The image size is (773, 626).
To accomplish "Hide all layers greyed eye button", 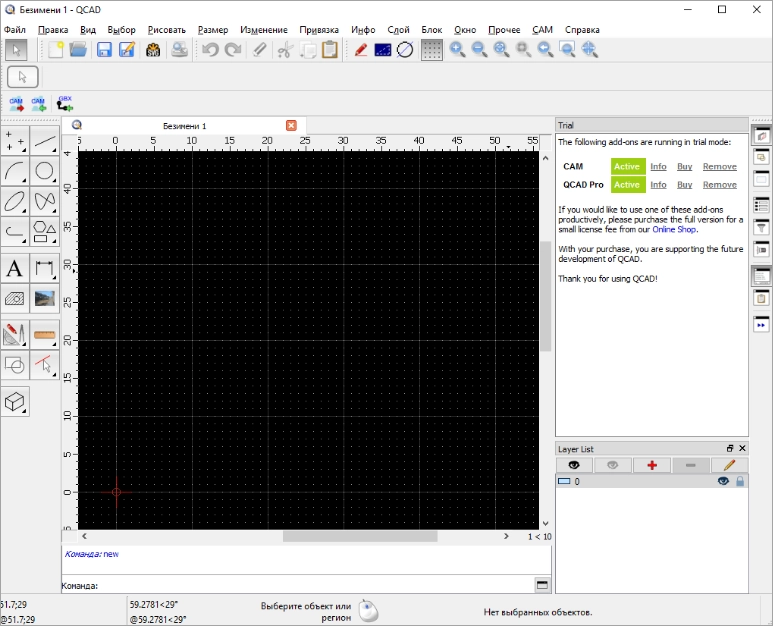I will 612,465.
